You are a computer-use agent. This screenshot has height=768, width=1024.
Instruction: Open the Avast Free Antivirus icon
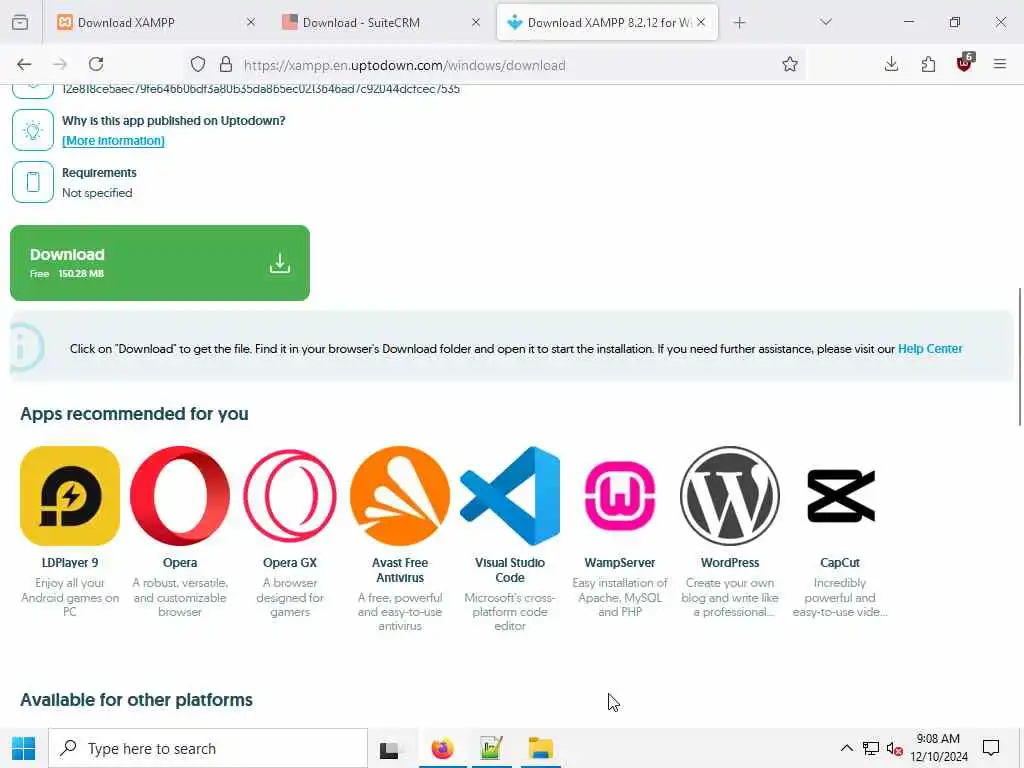[x=400, y=496]
